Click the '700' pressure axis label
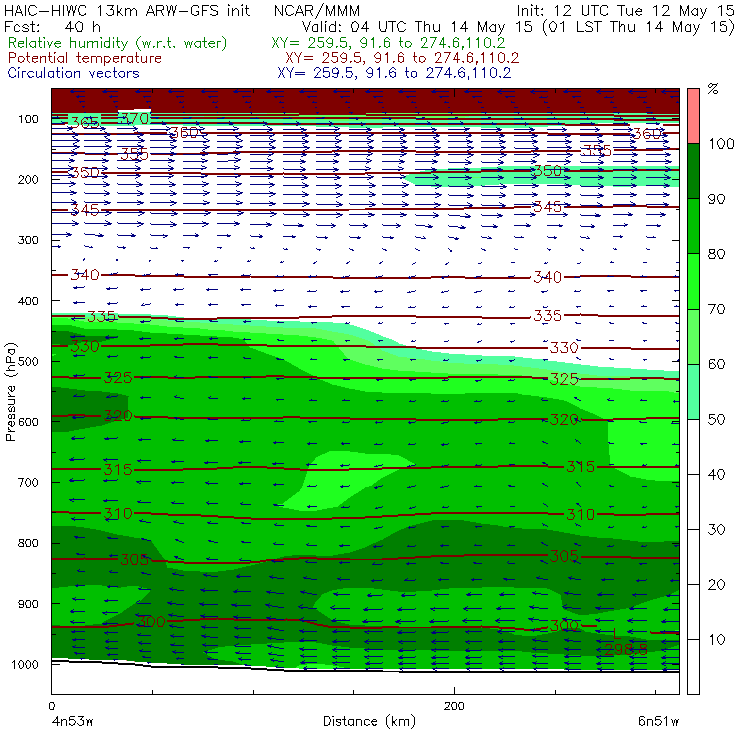Screen dimensions: 740x740 click(28, 482)
